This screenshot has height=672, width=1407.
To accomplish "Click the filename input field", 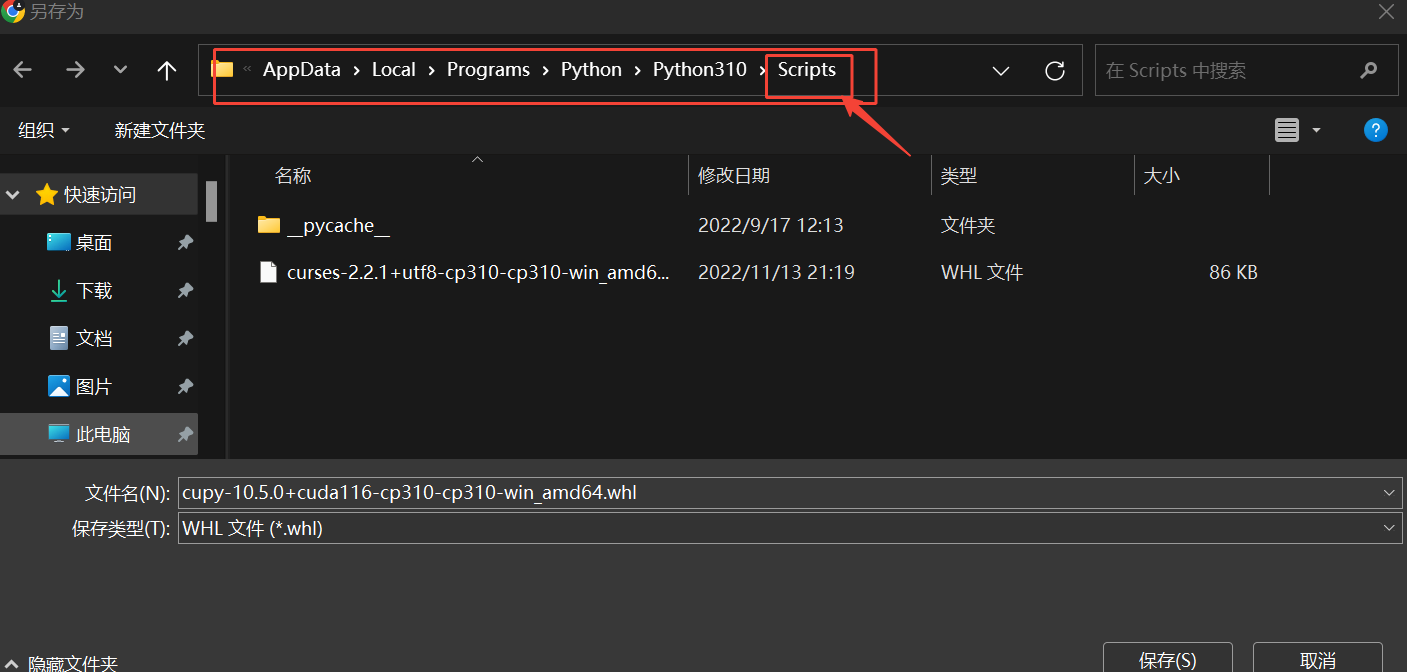I will (700, 492).
